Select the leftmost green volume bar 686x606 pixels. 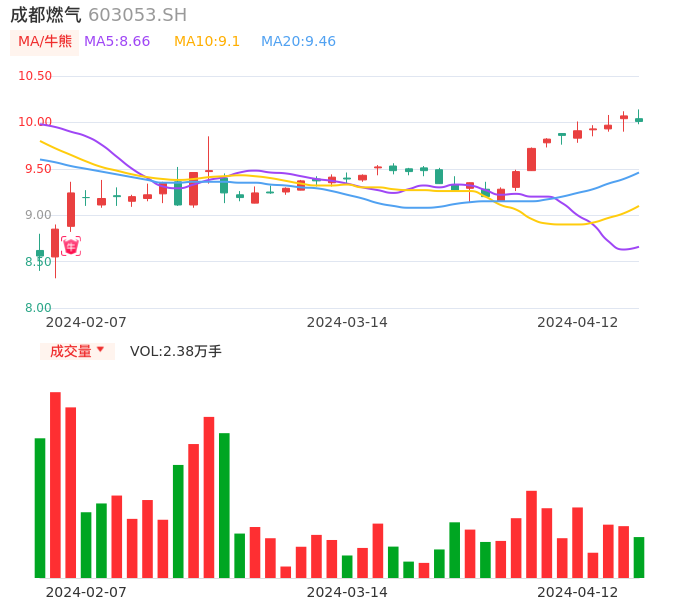pyautogui.click(x=40, y=508)
